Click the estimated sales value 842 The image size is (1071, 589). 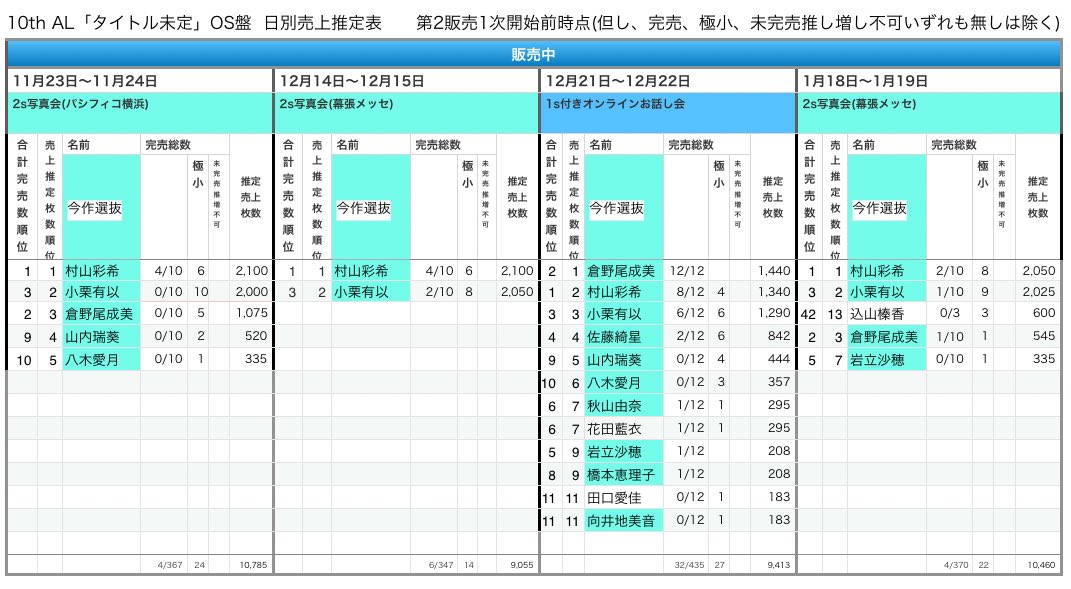coord(779,335)
